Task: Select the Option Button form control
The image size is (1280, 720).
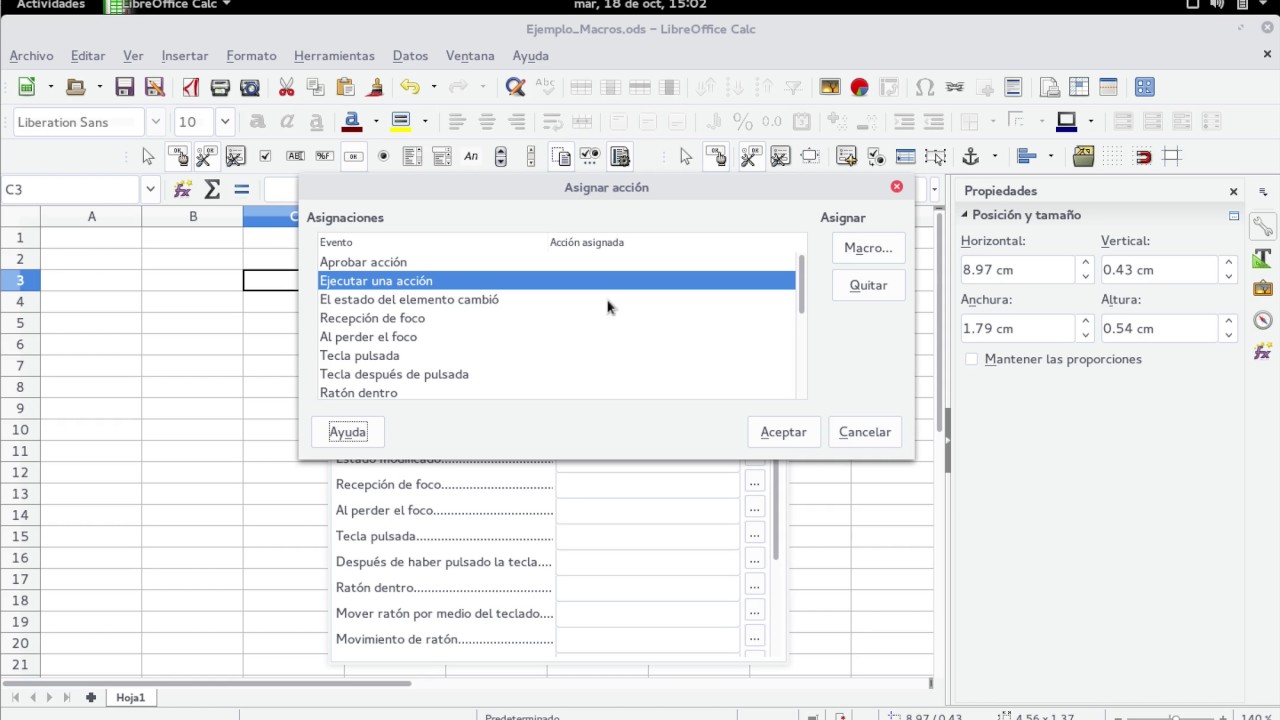Action: coord(383,156)
